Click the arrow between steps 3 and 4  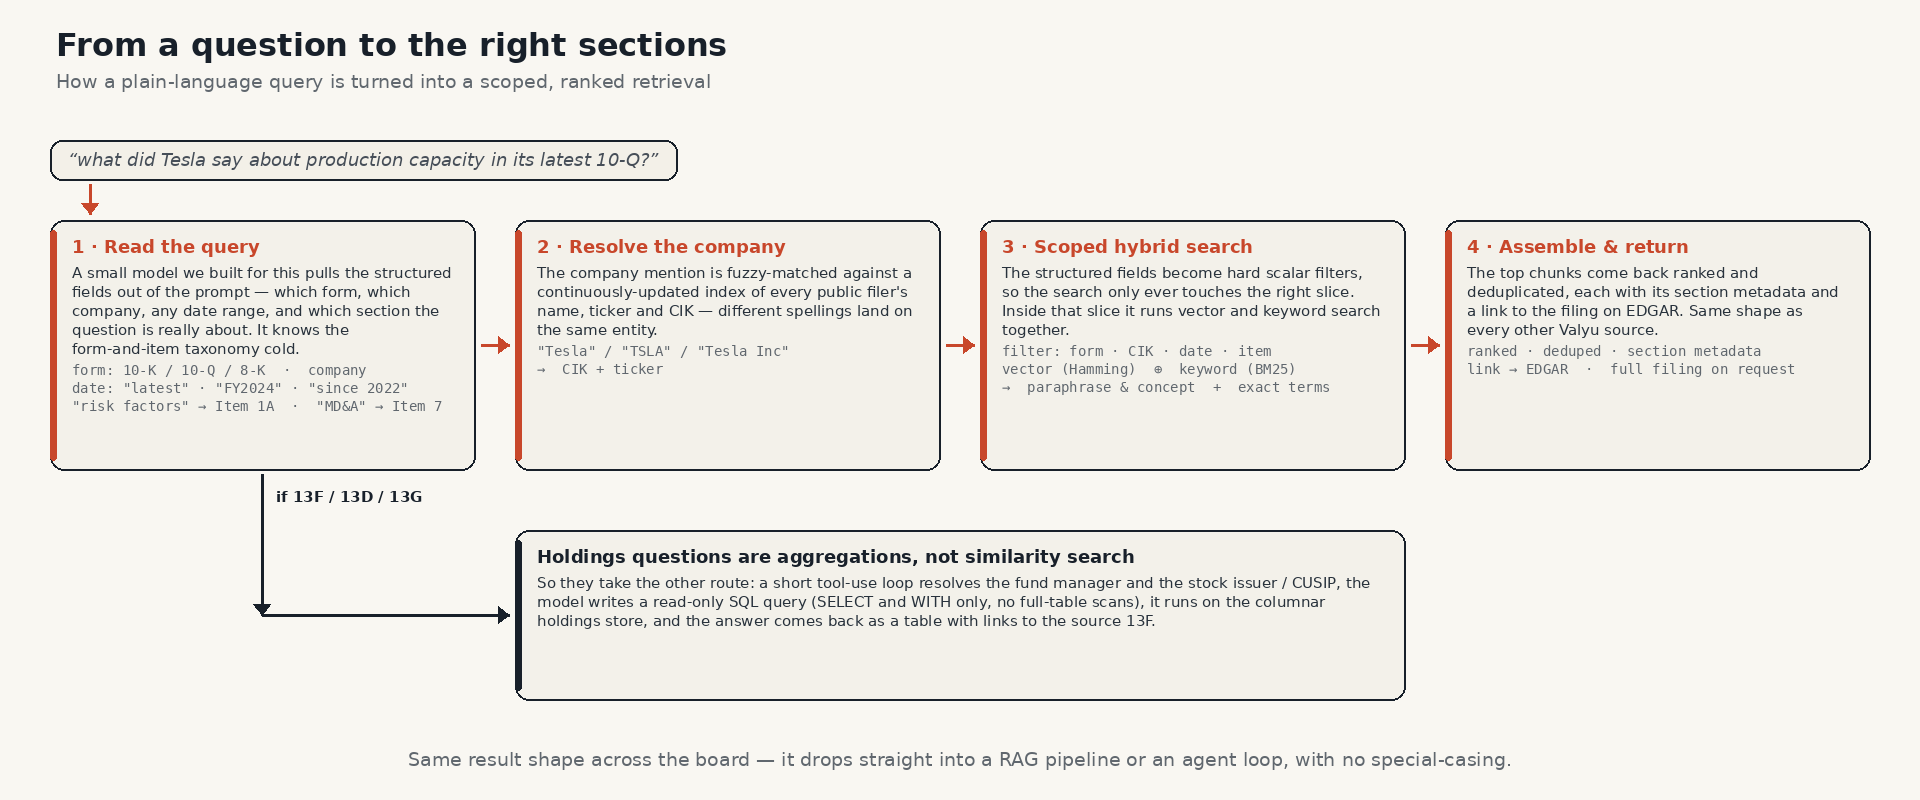click(1426, 345)
